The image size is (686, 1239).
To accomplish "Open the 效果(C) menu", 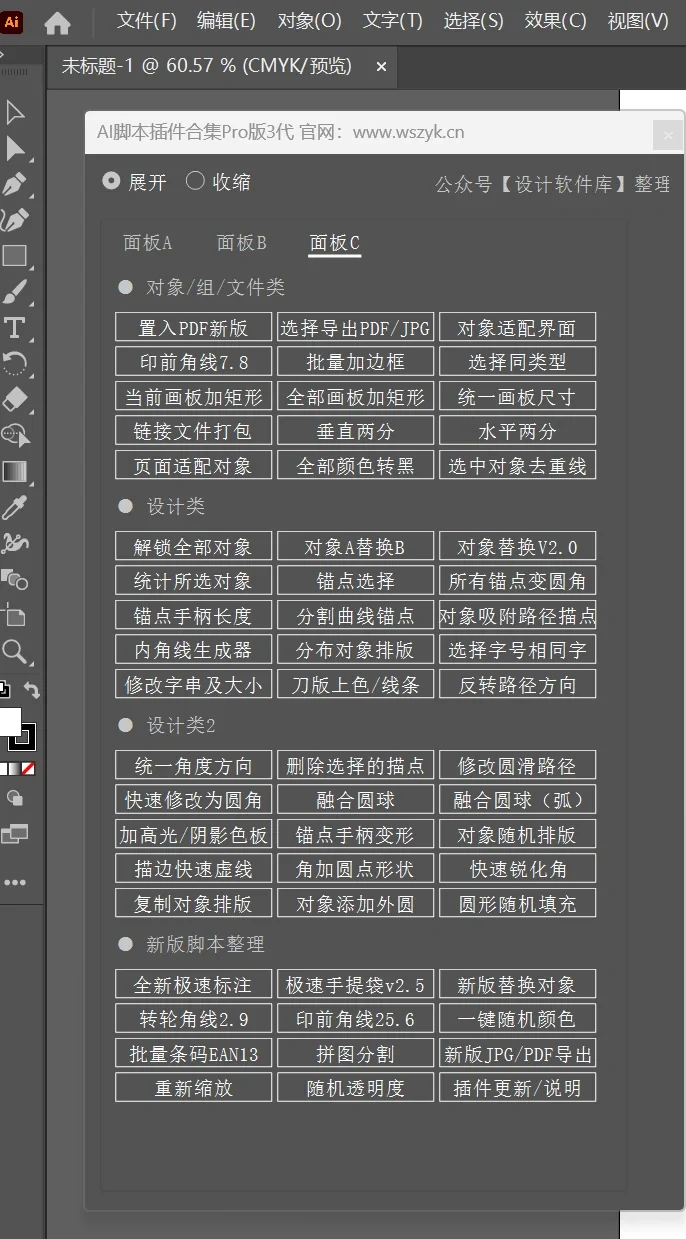I will click(x=556, y=21).
